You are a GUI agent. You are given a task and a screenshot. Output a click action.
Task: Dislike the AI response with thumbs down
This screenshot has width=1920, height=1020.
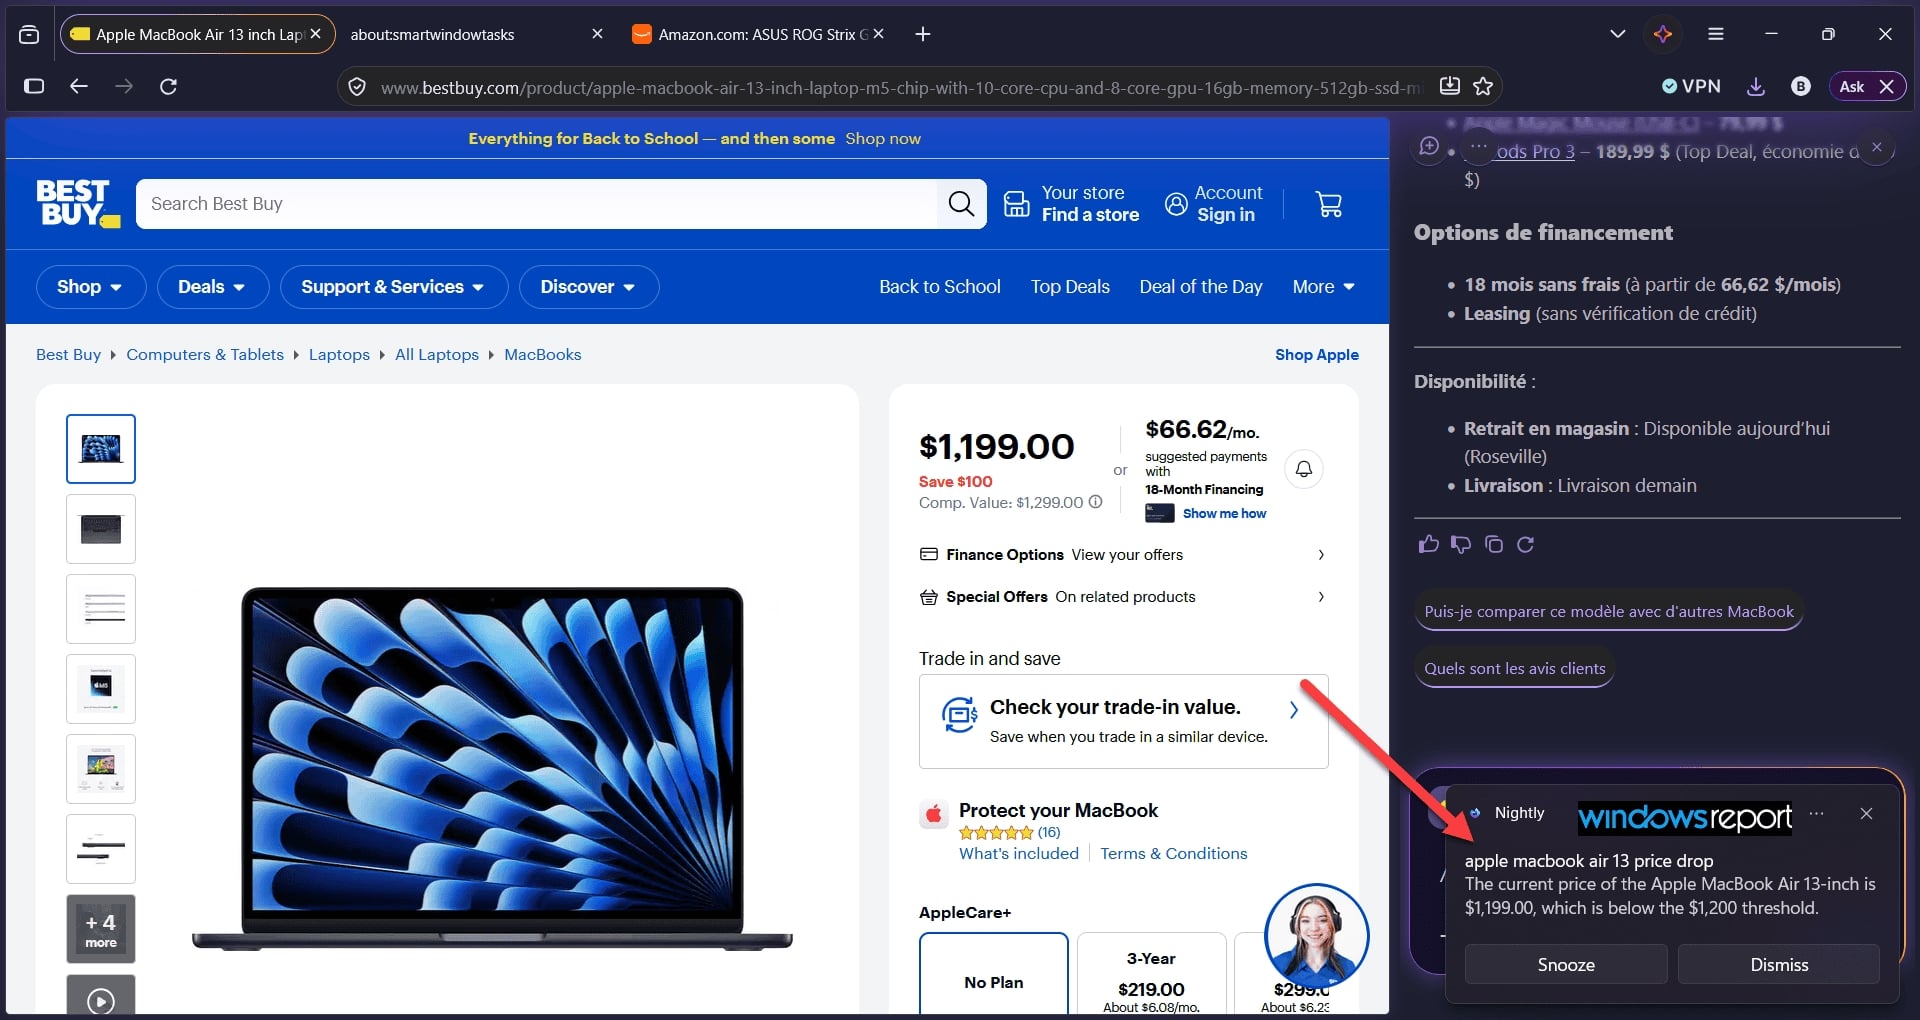tap(1461, 544)
